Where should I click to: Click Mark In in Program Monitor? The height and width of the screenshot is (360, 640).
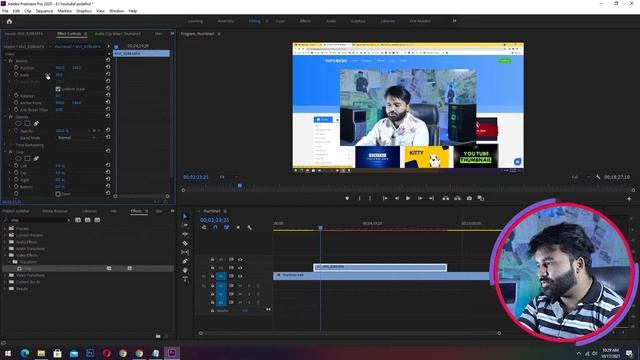359,198
